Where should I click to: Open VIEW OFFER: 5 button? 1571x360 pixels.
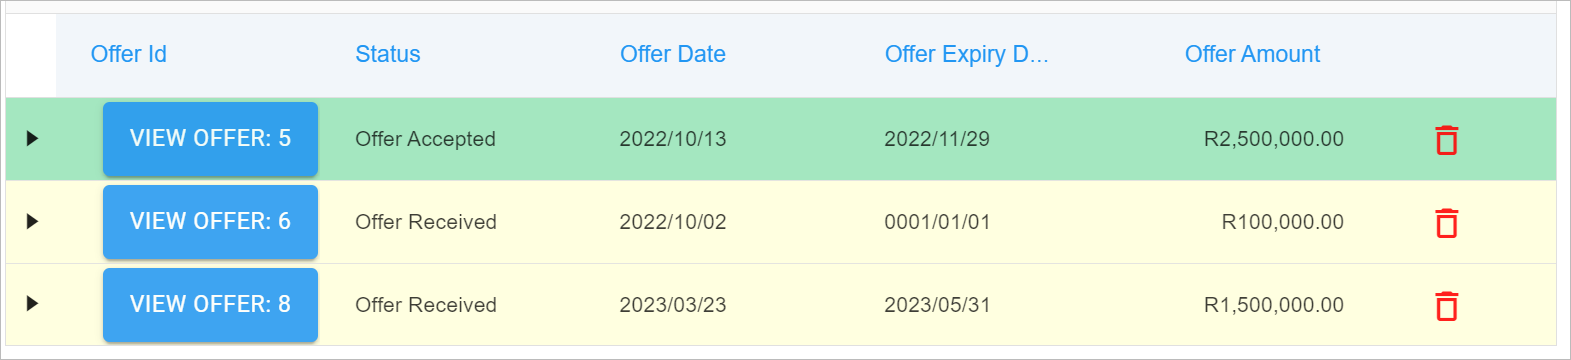[x=210, y=139]
